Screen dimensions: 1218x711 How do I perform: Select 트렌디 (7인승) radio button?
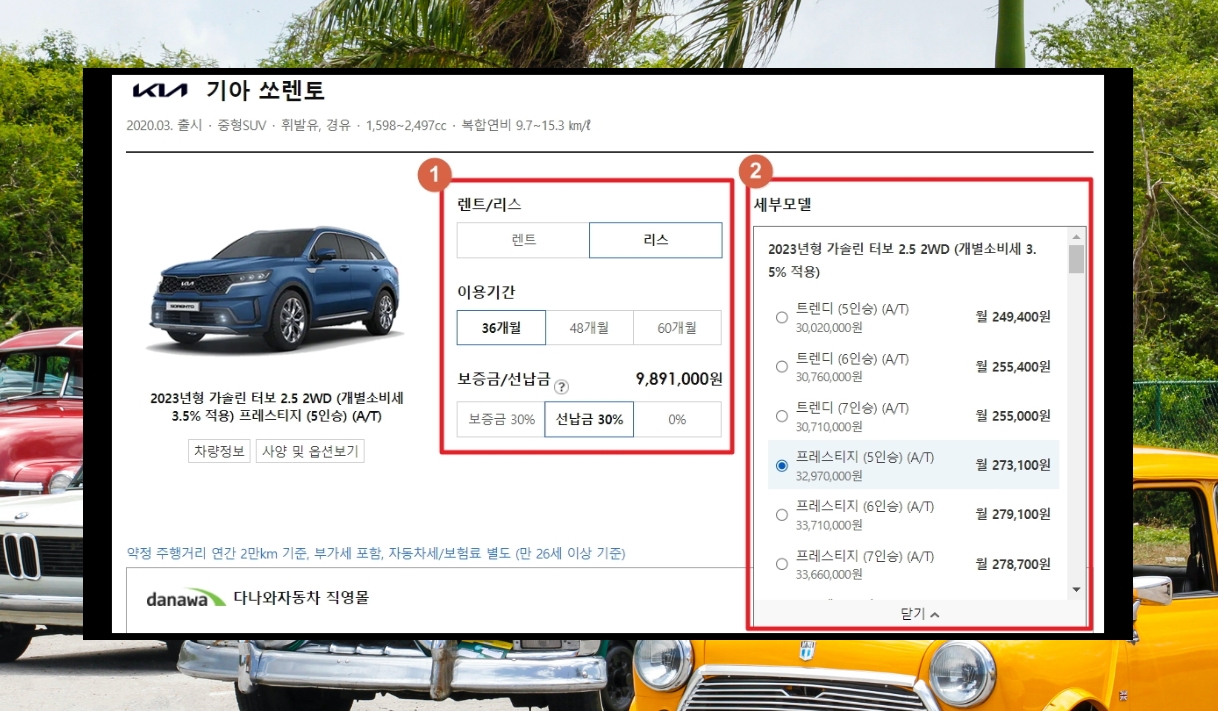point(782,416)
